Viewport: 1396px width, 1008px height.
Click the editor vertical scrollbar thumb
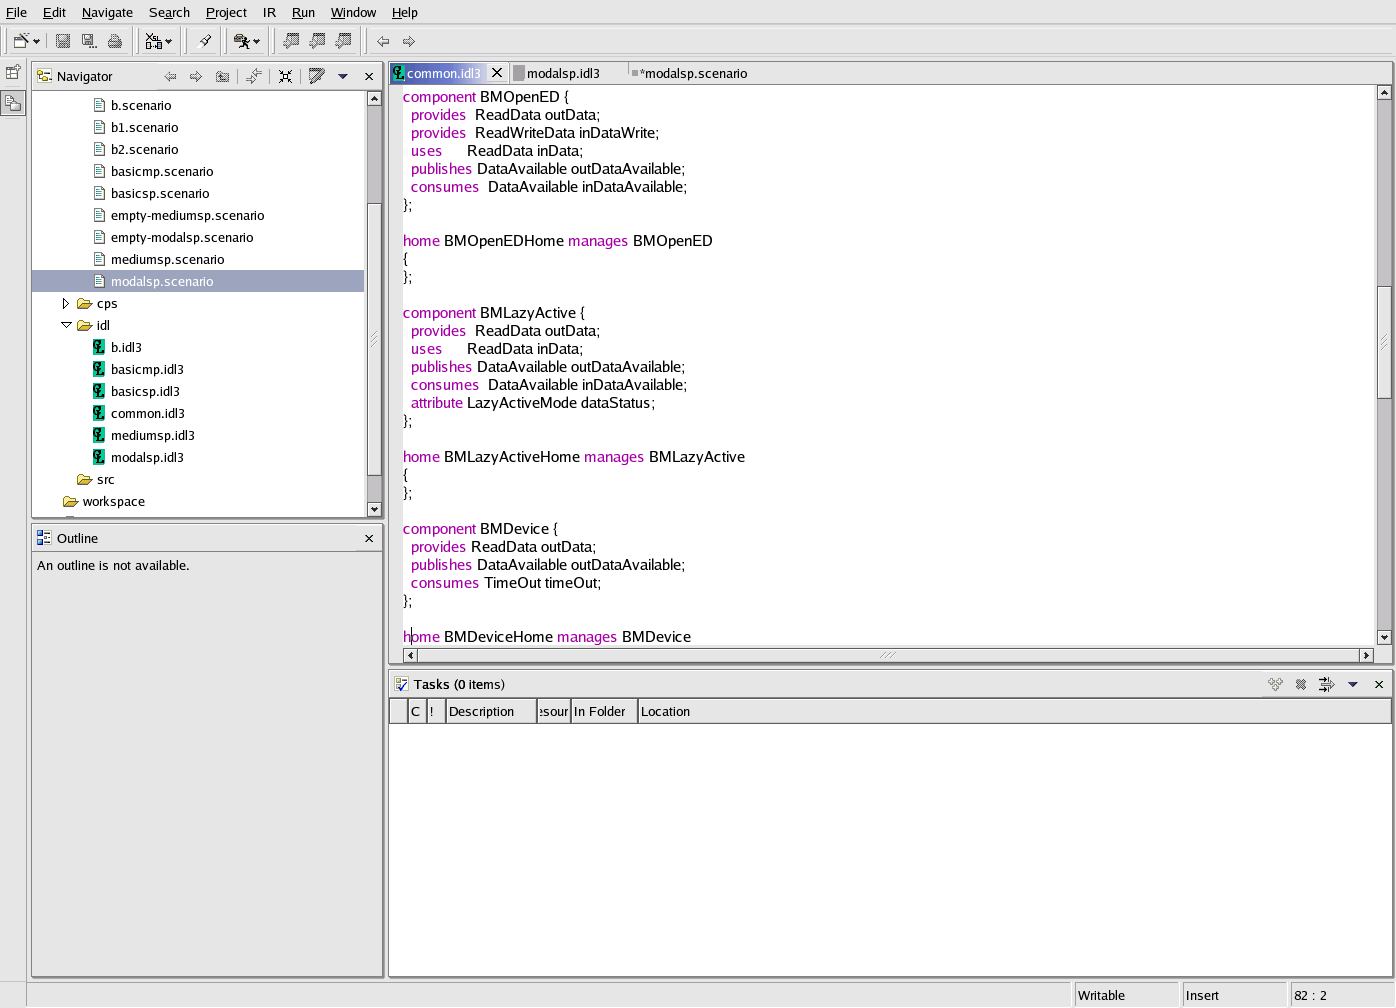1384,340
